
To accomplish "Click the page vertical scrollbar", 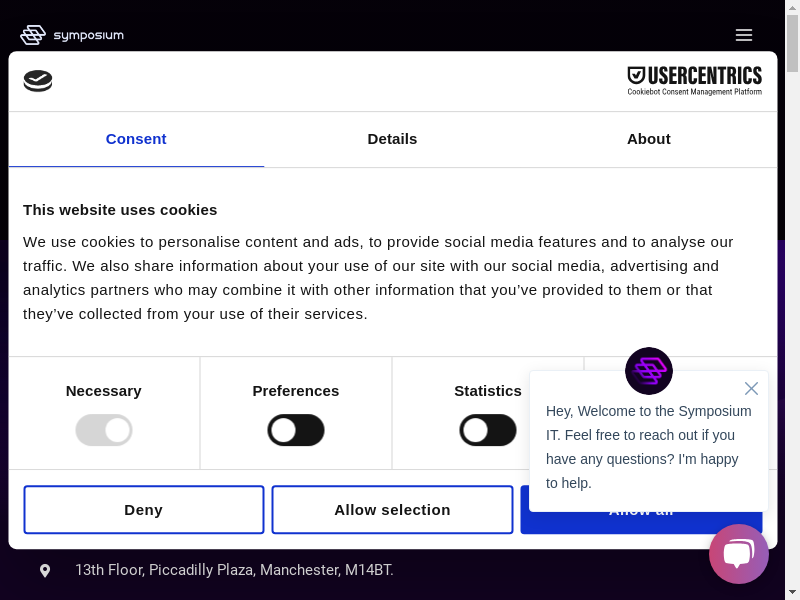I will click(792, 300).
